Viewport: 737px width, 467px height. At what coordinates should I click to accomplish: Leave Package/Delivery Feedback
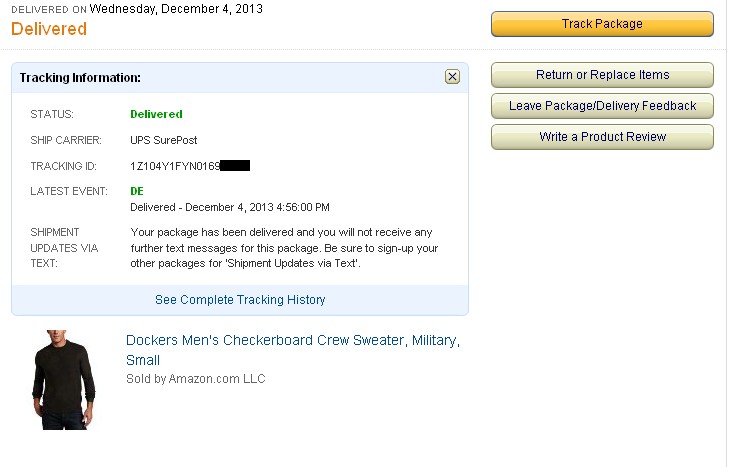(602, 106)
